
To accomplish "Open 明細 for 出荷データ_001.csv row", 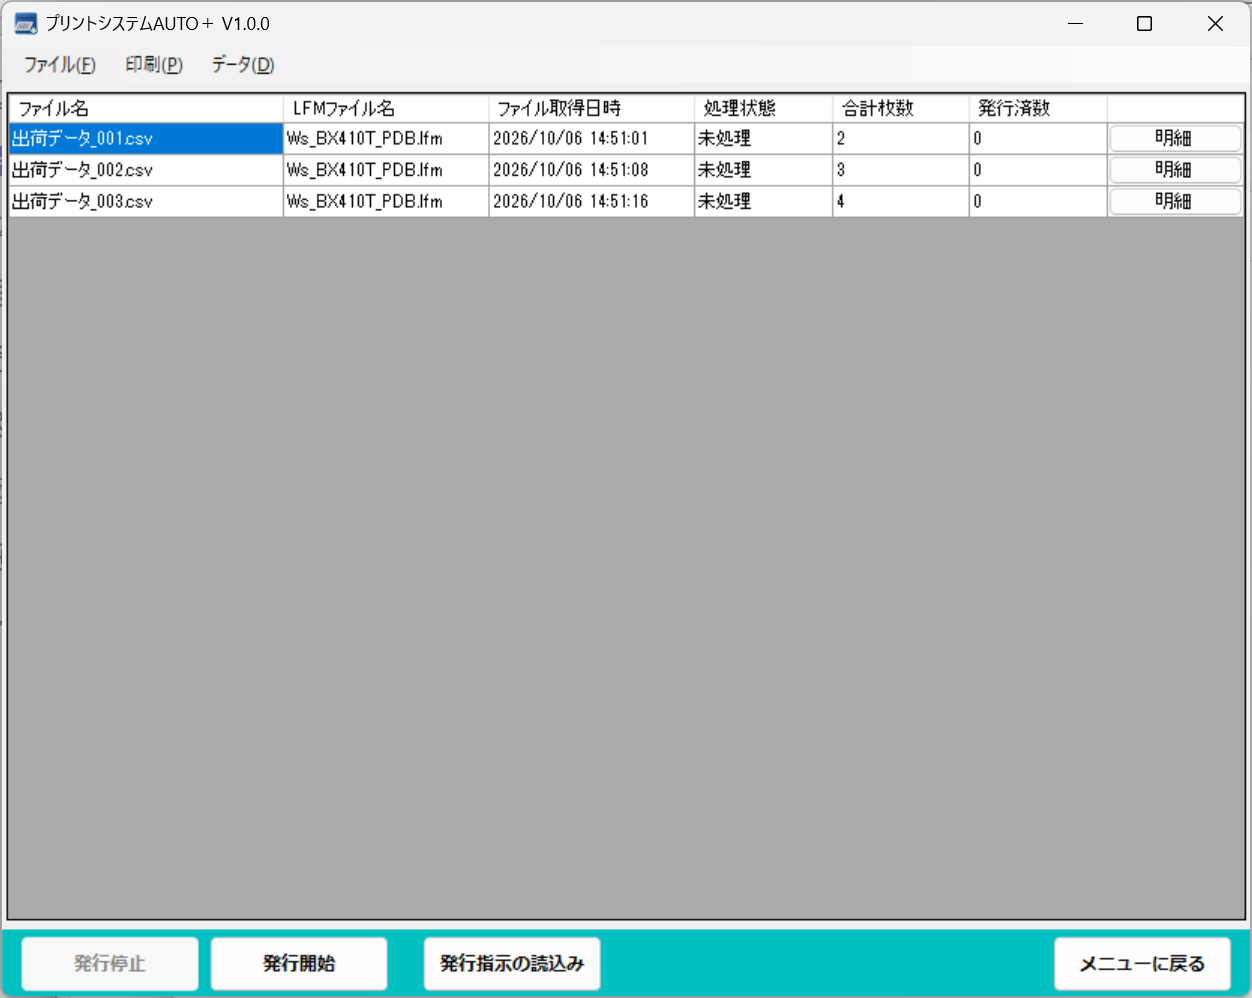I will [1175, 139].
